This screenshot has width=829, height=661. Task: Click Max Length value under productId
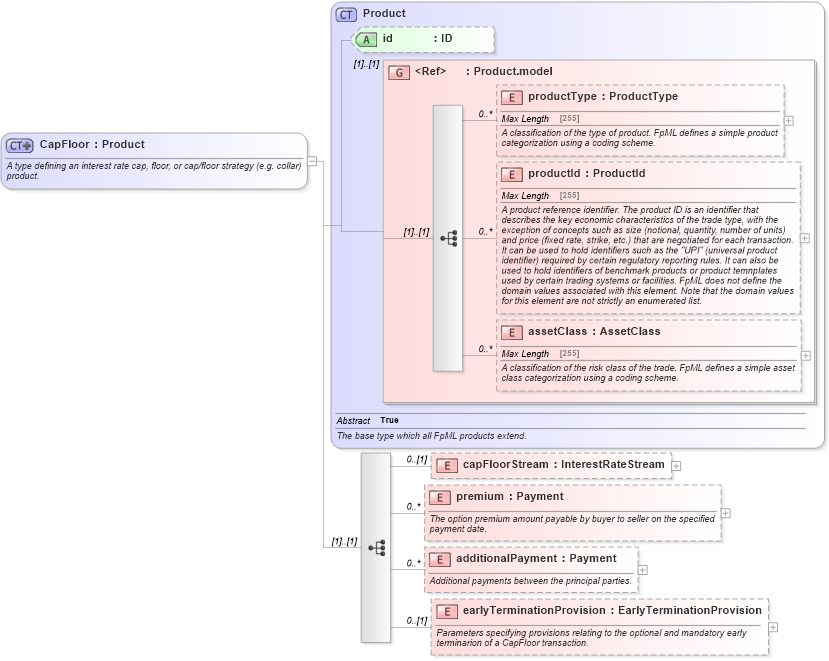(569, 196)
